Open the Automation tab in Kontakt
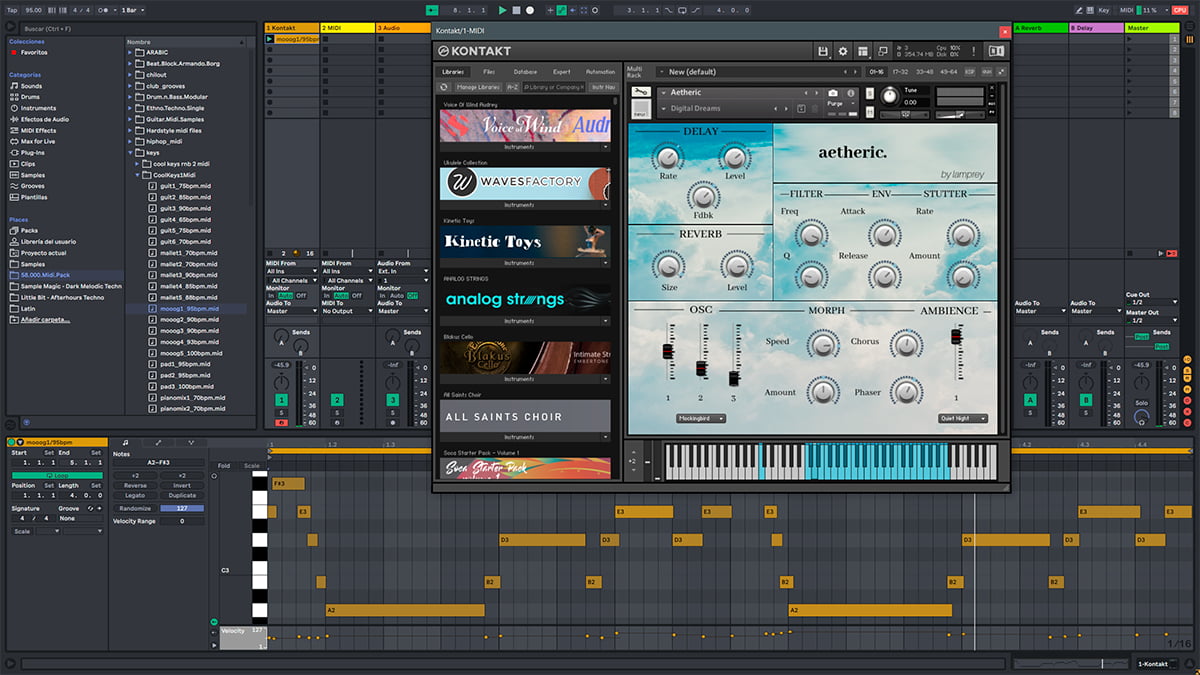The height and width of the screenshot is (675, 1200). tap(600, 72)
